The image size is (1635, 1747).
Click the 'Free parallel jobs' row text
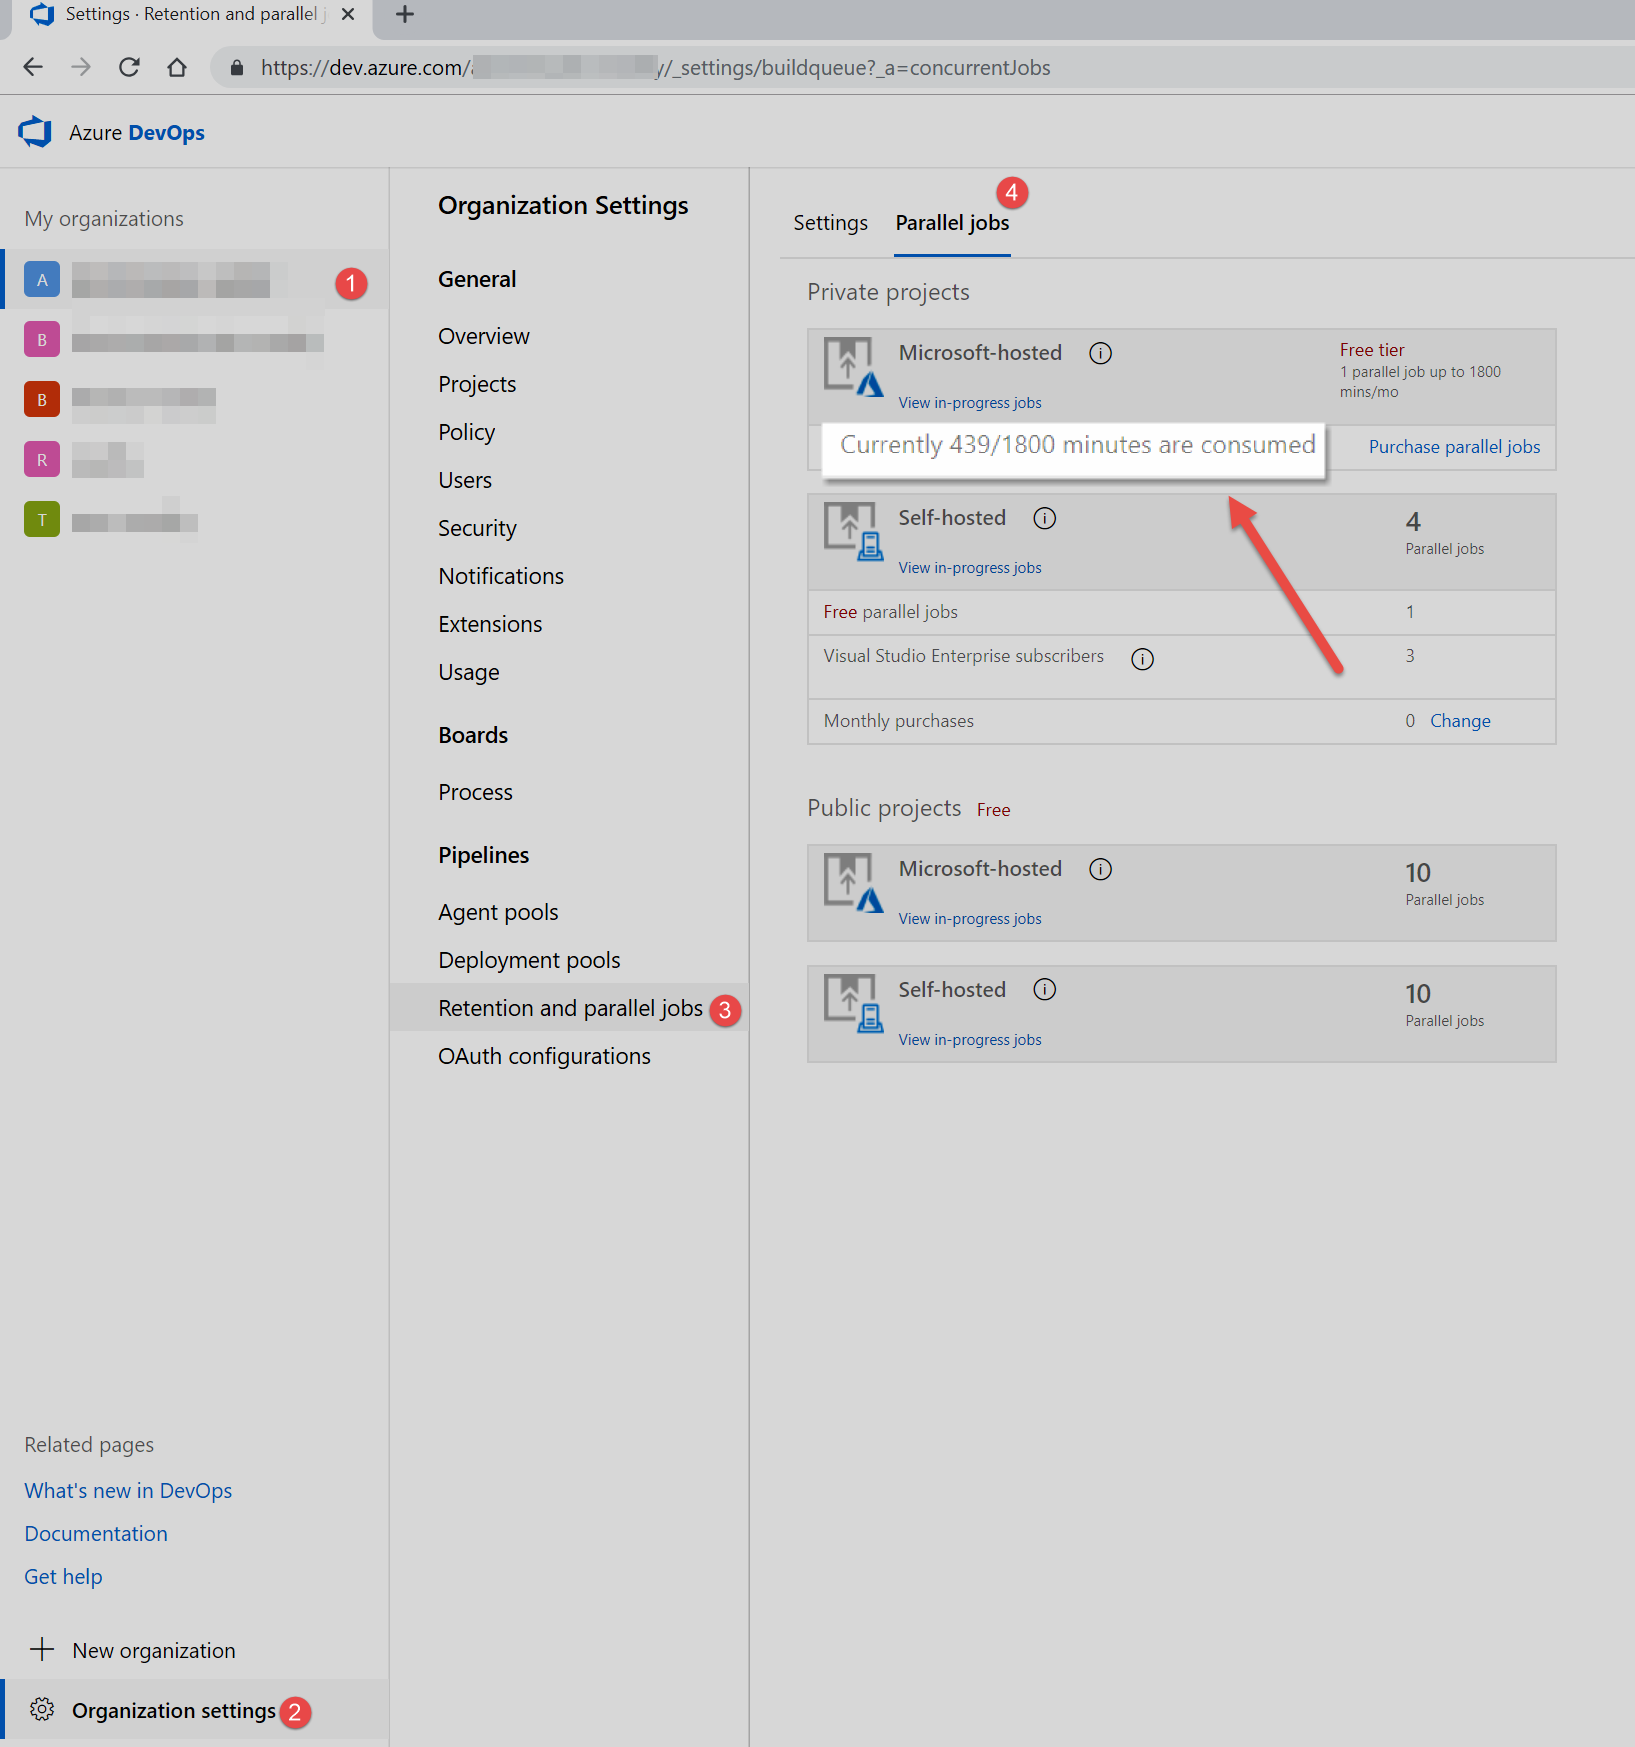point(890,612)
